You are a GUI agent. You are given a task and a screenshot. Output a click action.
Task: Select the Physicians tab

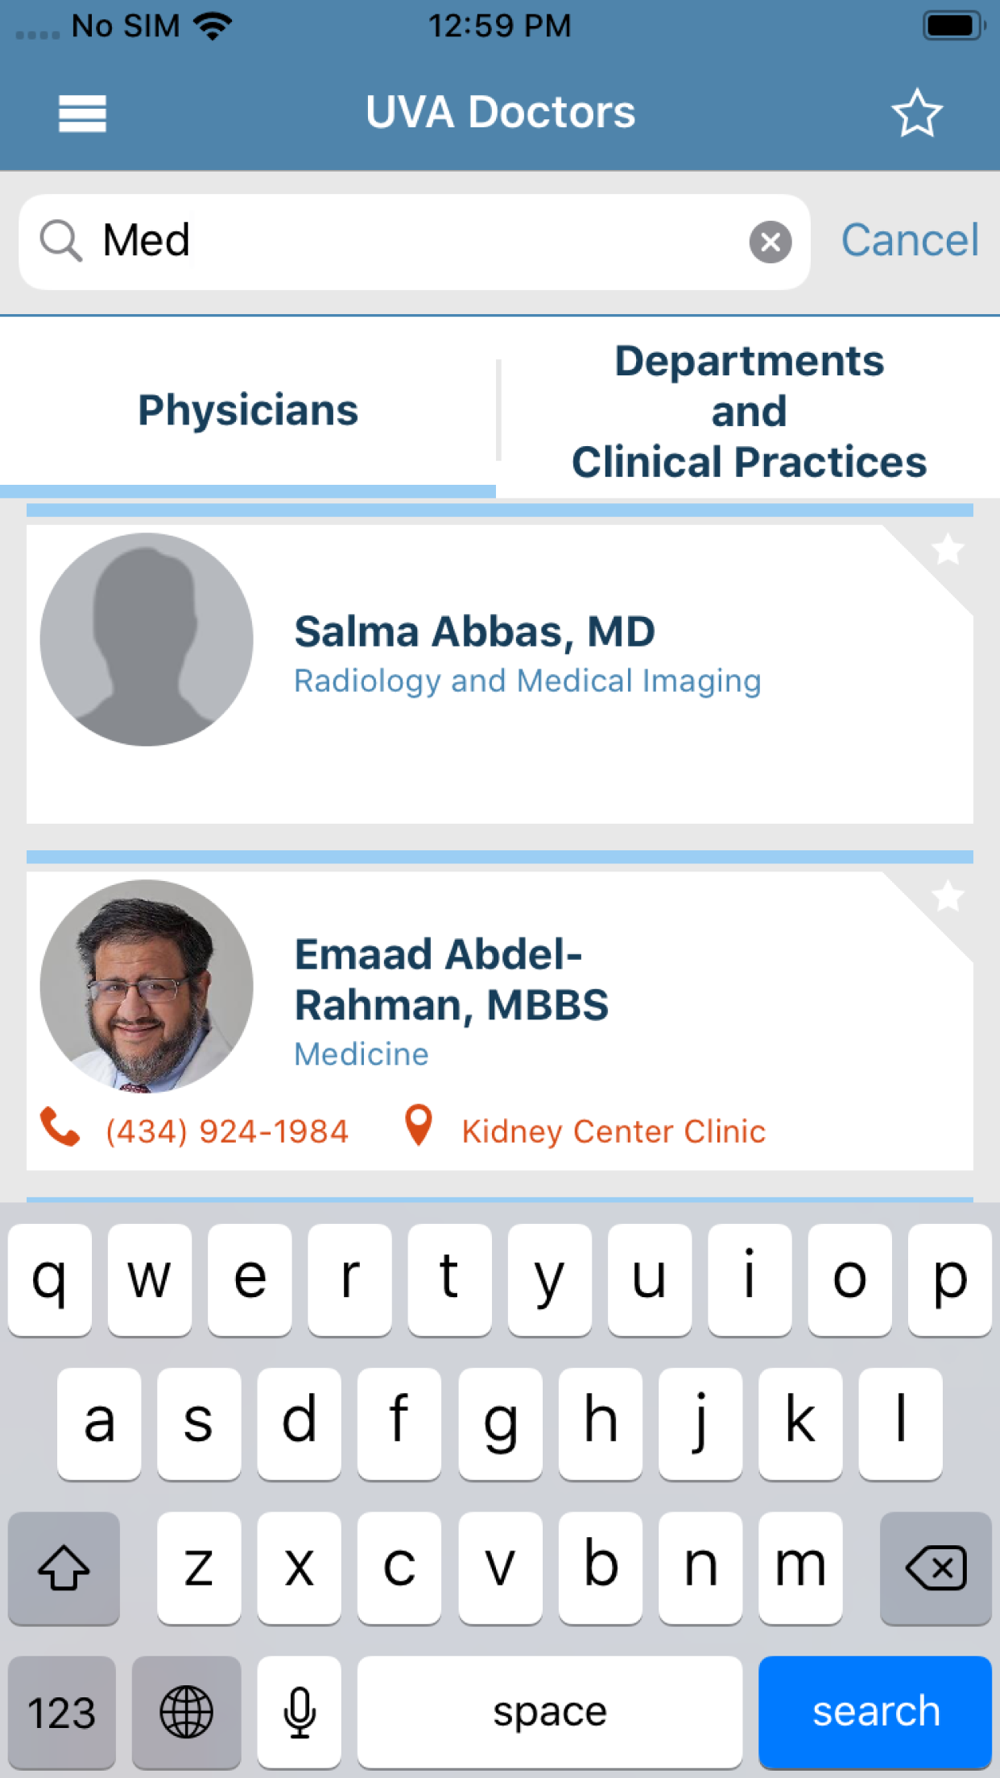[x=248, y=410]
